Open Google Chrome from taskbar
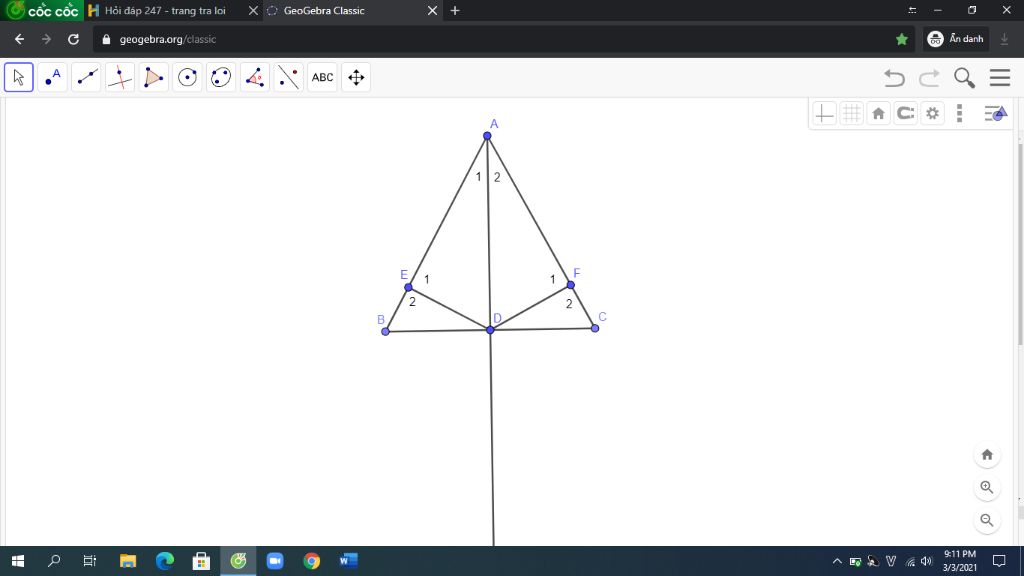This screenshot has height=576, width=1024. pyautogui.click(x=312, y=561)
